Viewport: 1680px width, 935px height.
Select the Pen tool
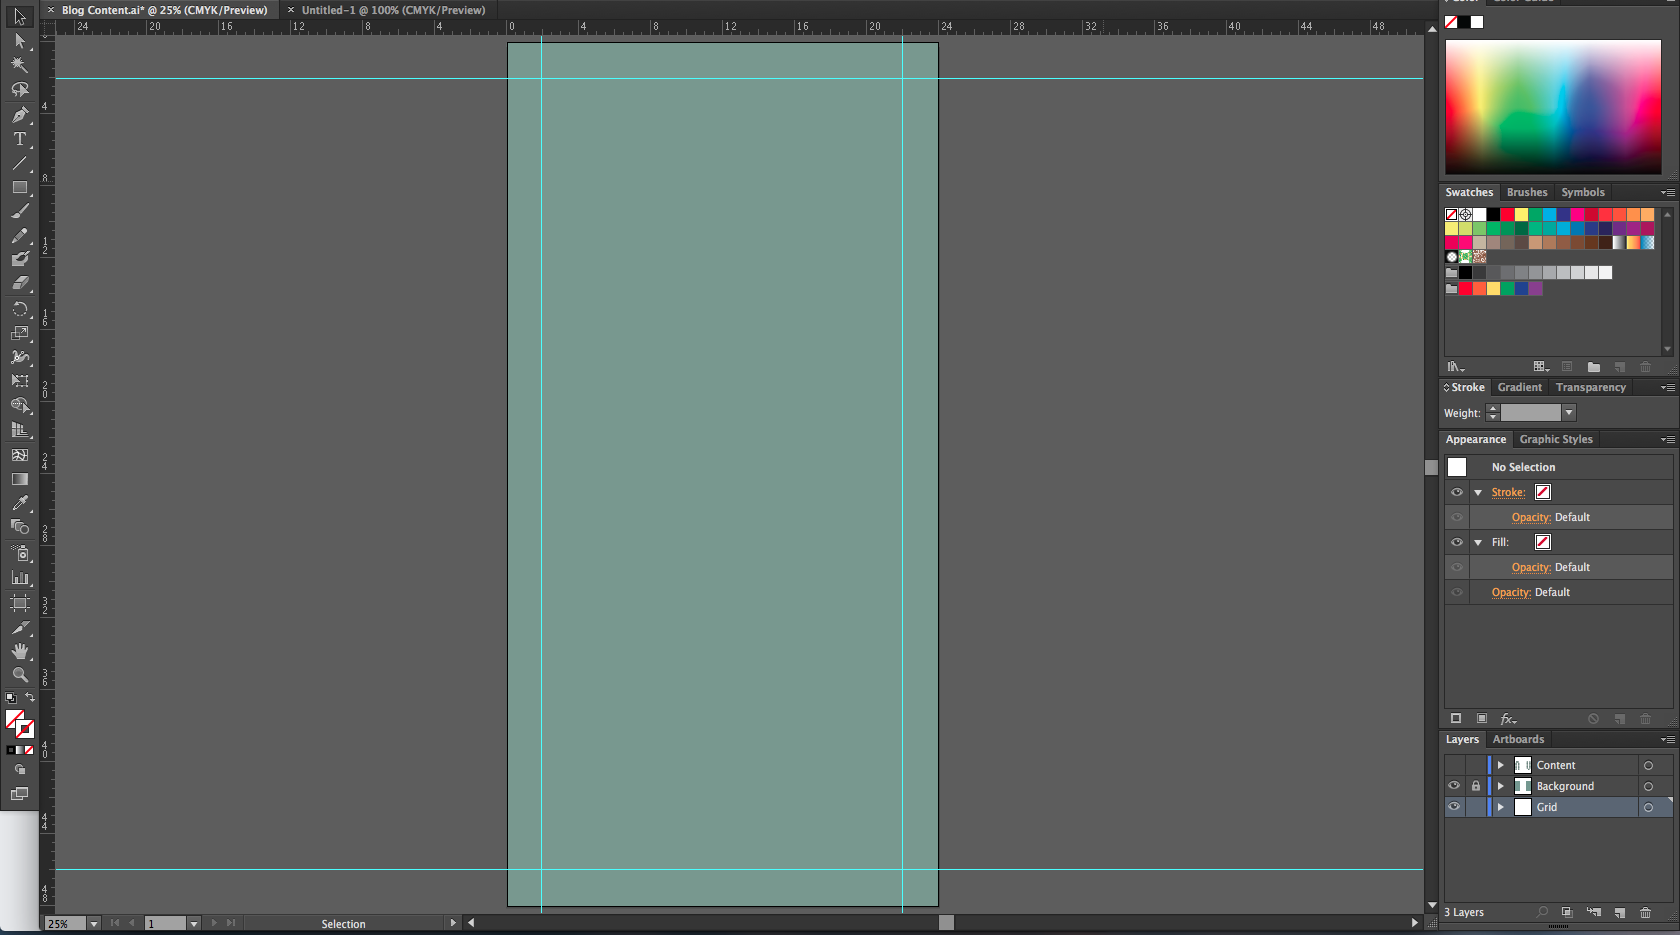point(19,115)
